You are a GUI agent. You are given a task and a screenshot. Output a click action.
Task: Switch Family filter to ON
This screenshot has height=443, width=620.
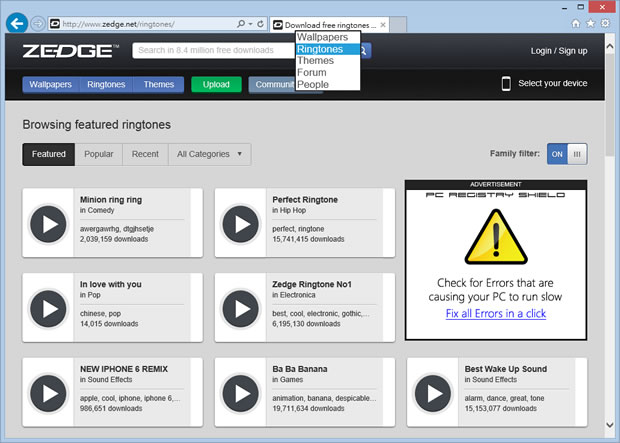coord(557,154)
